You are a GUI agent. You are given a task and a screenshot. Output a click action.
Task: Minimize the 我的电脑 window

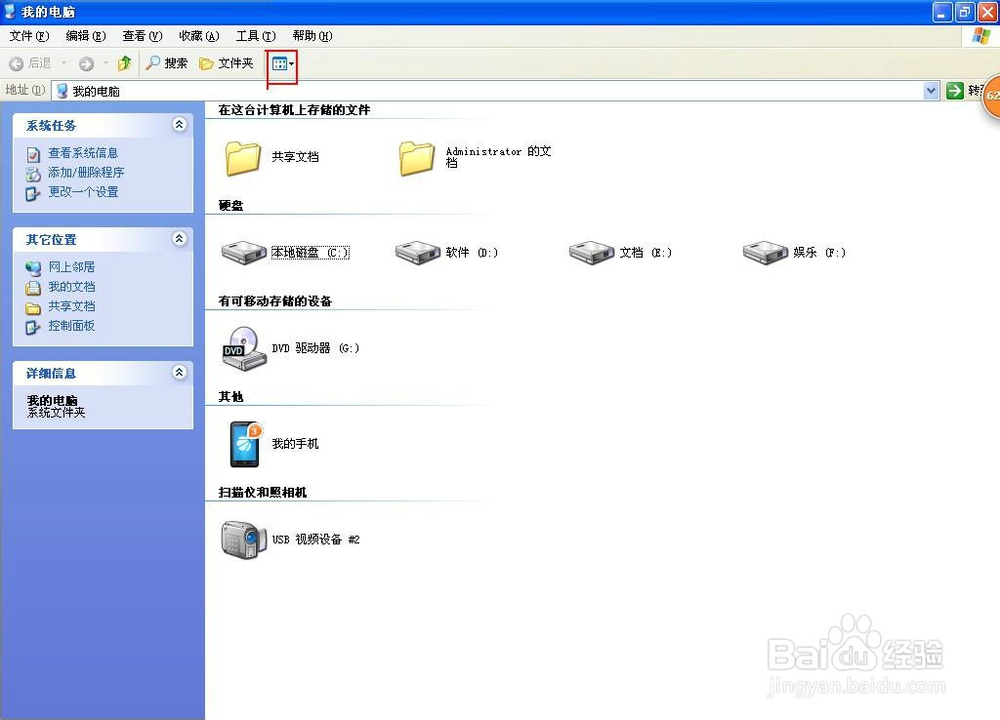pos(942,12)
